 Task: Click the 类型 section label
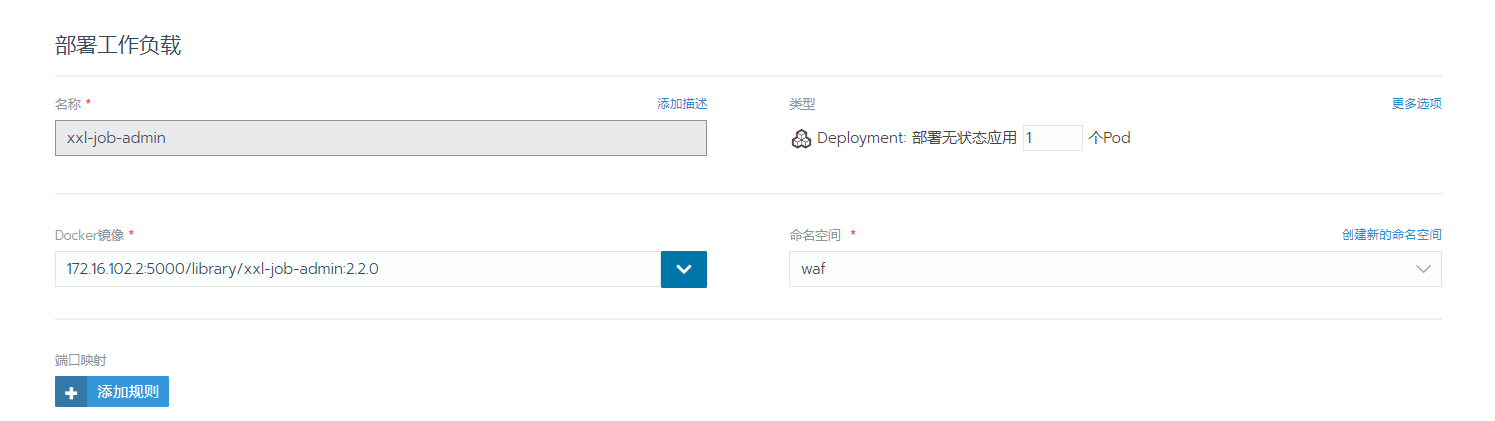click(x=802, y=104)
